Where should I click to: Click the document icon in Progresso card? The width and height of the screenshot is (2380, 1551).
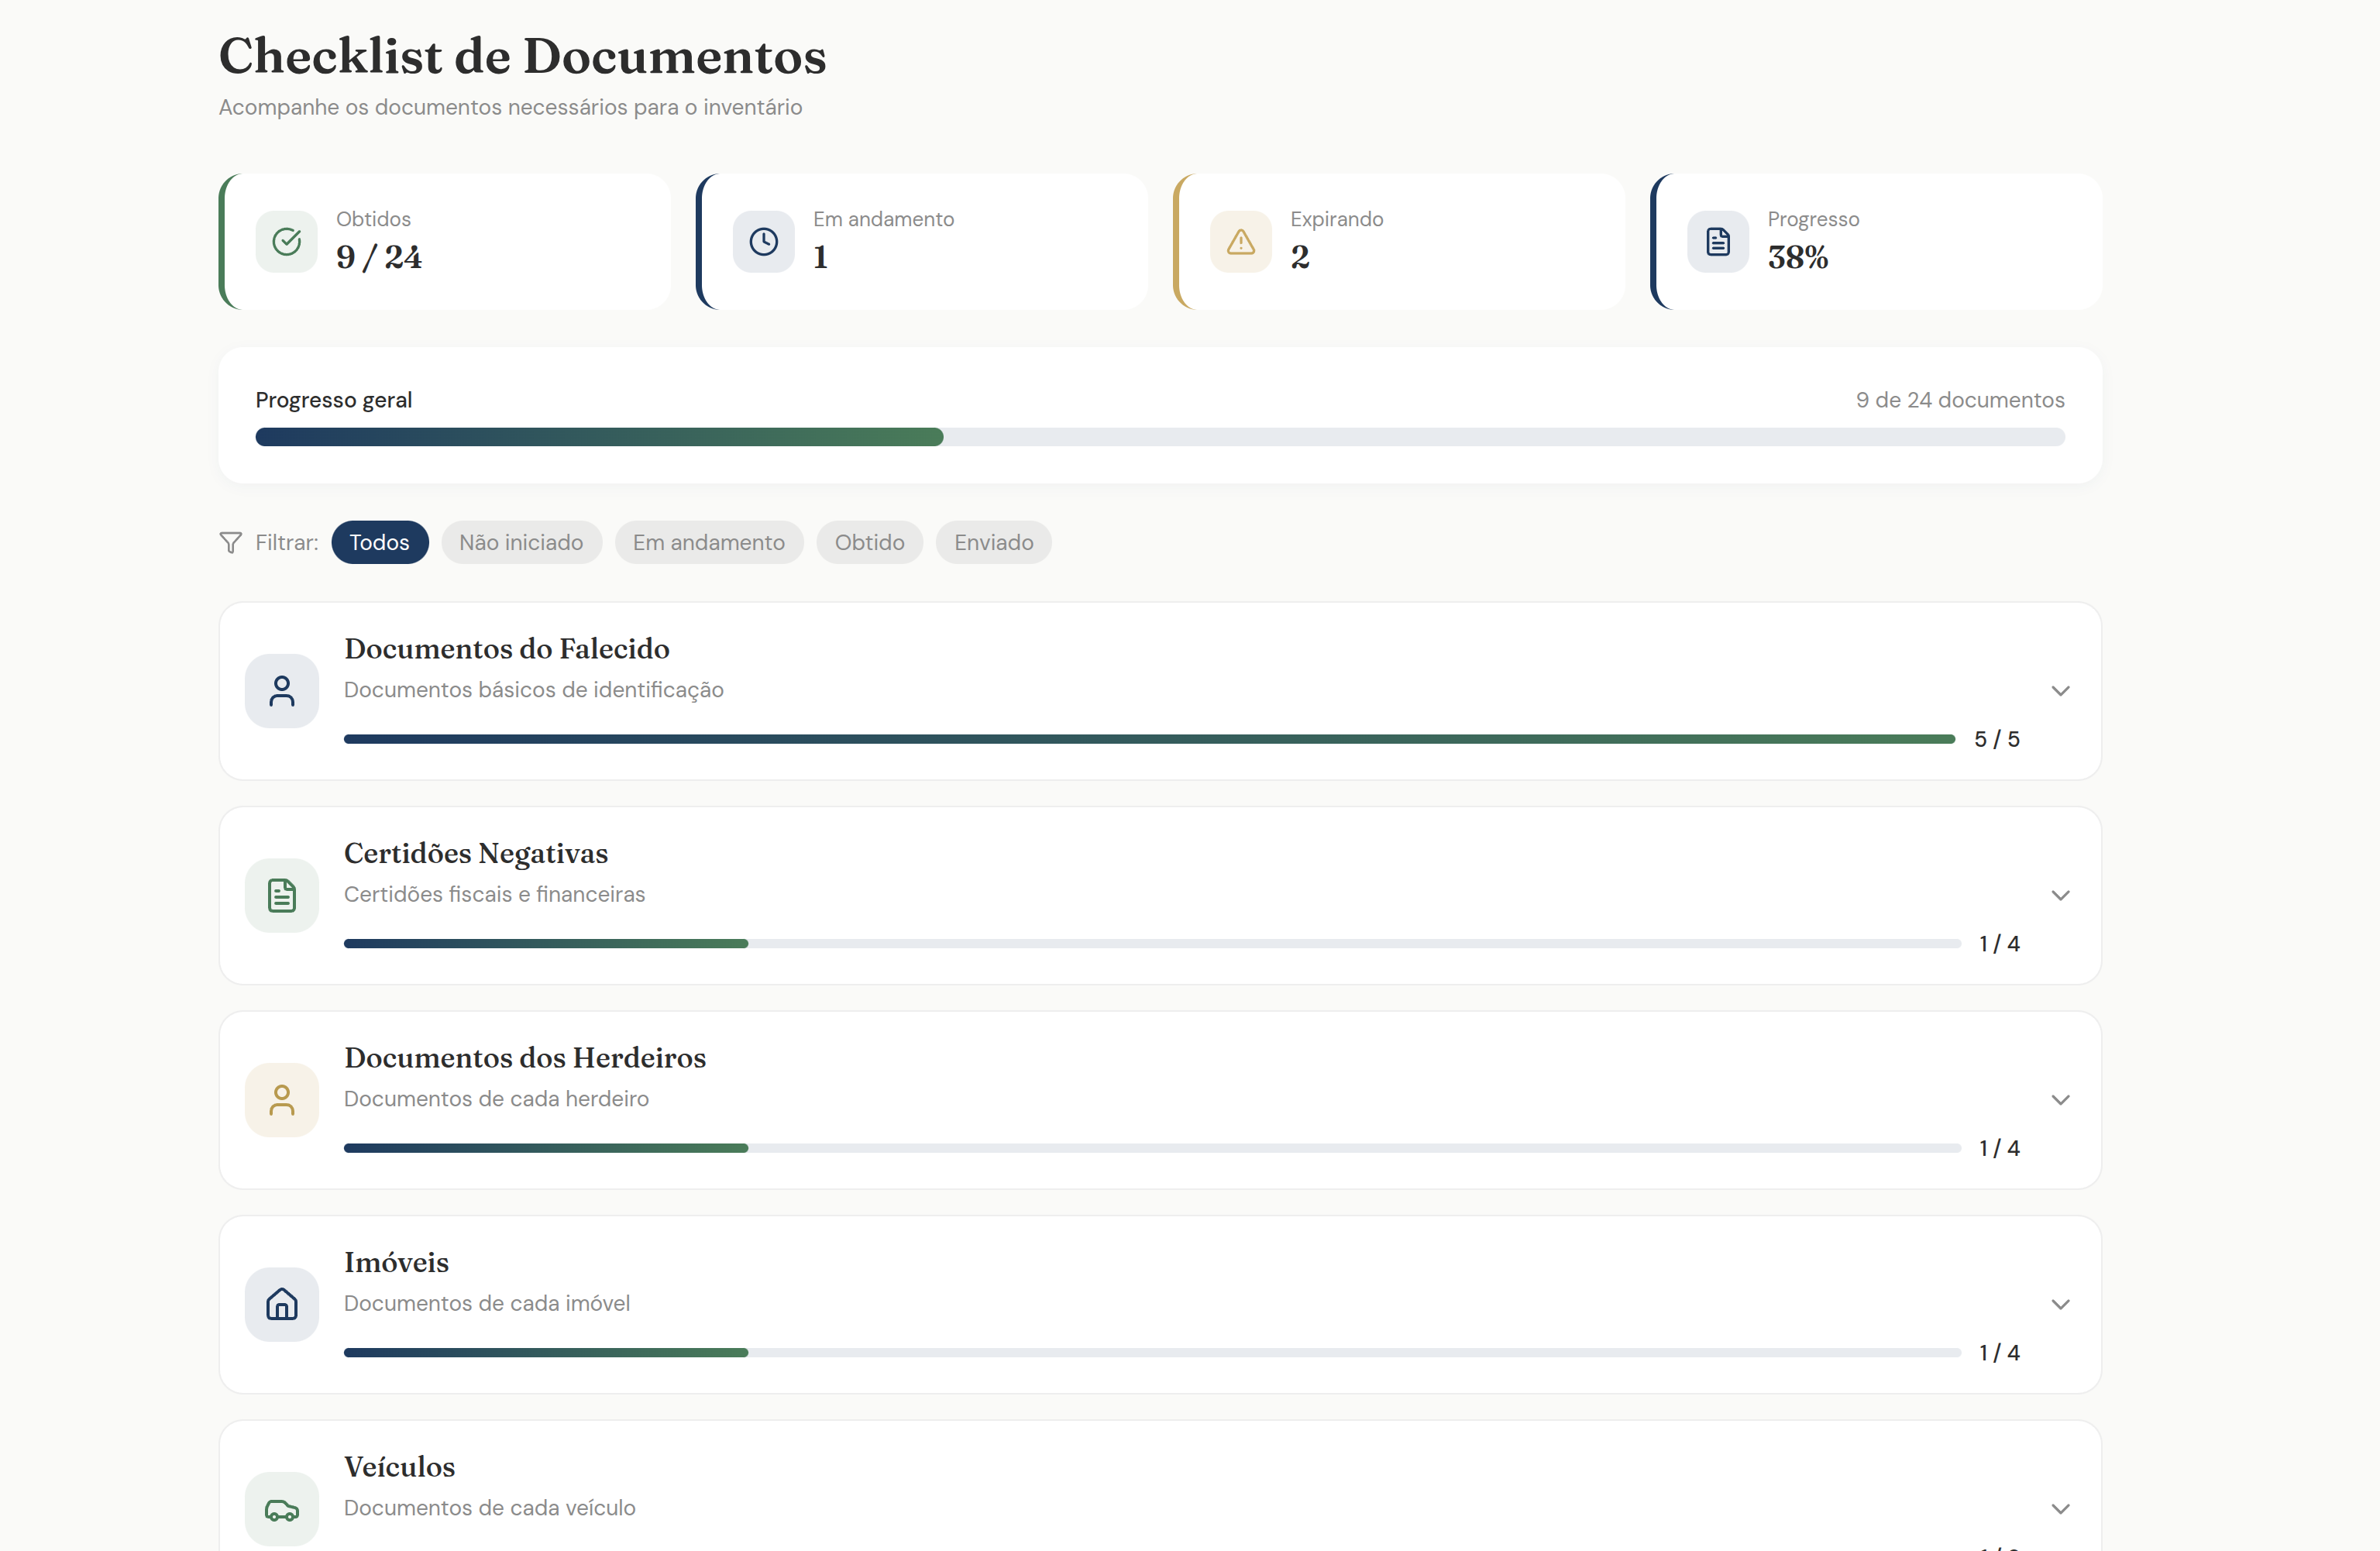tap(1718, 241)
